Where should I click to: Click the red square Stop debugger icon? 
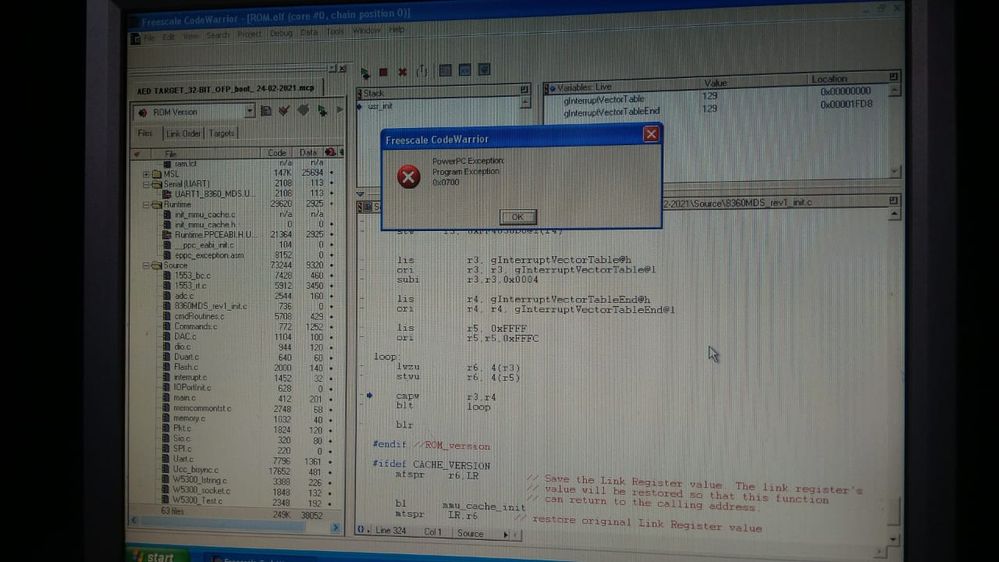pos(384,72)
